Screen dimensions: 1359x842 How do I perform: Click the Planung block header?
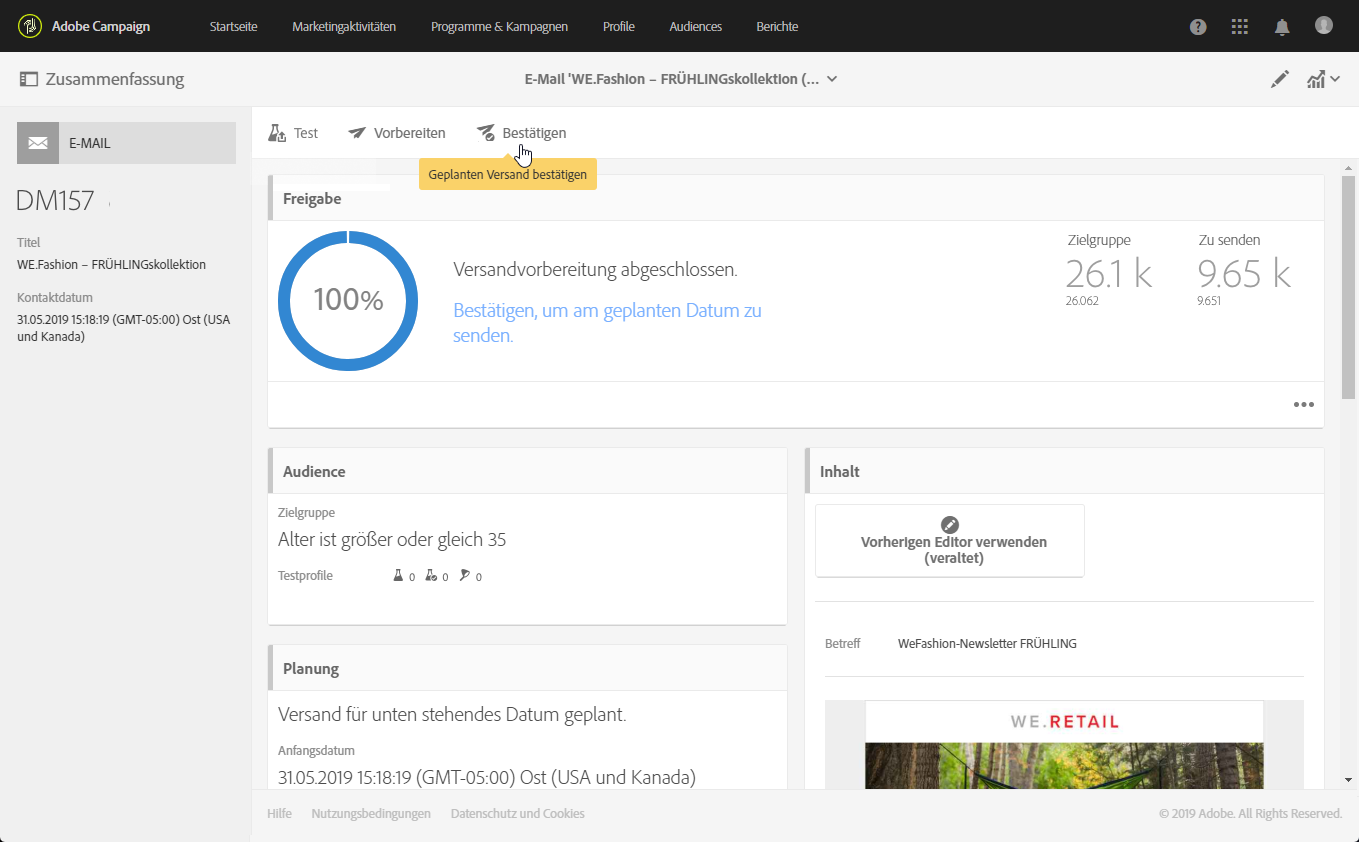[528, 668]
